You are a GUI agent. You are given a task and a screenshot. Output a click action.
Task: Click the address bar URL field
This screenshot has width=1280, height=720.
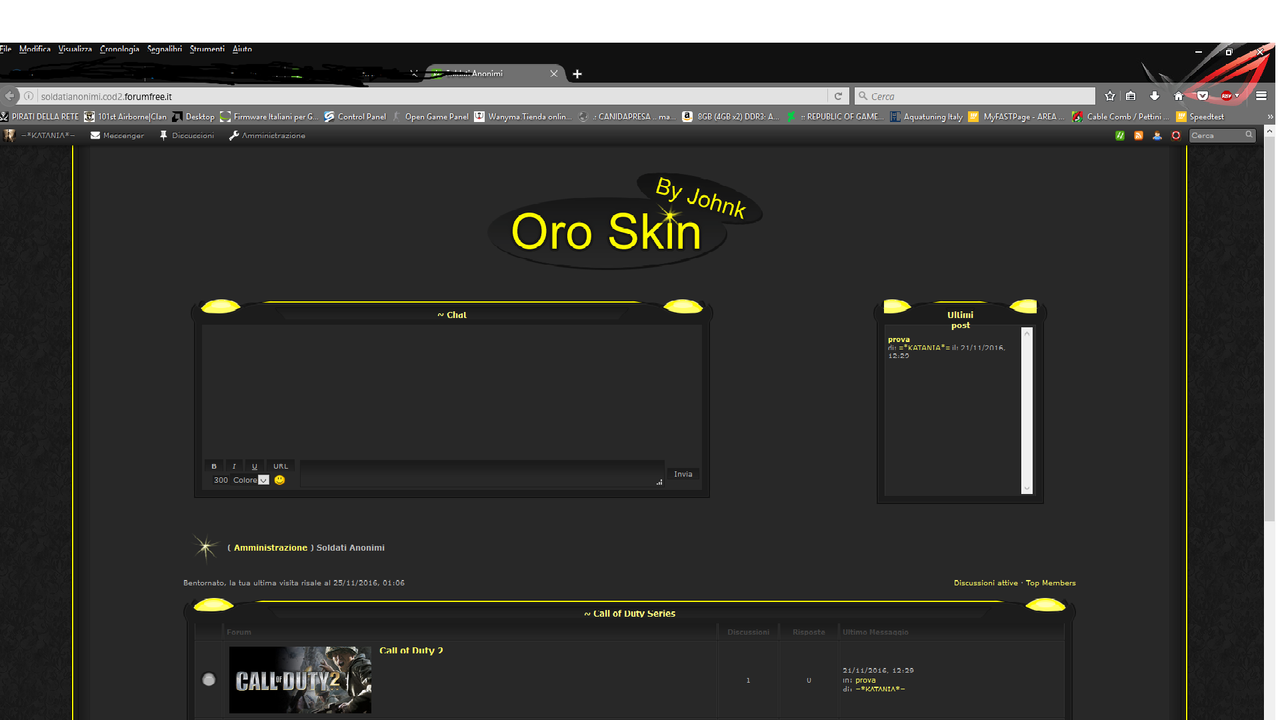[x=430, y=96]
